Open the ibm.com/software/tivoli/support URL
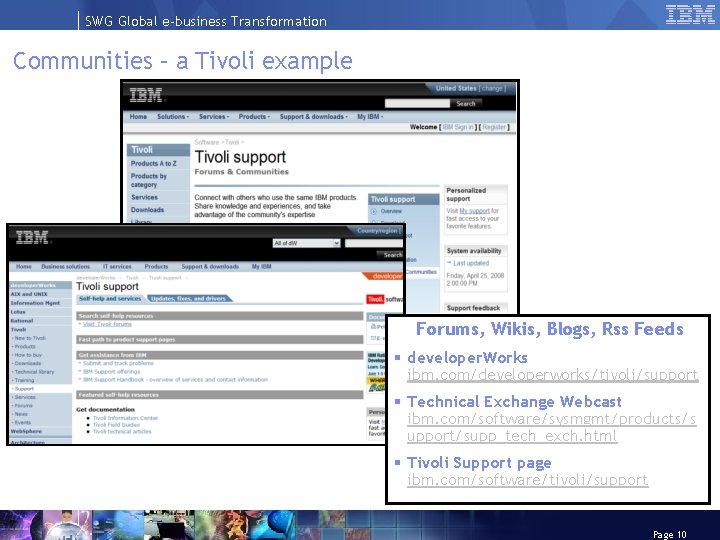 (528, 480)
